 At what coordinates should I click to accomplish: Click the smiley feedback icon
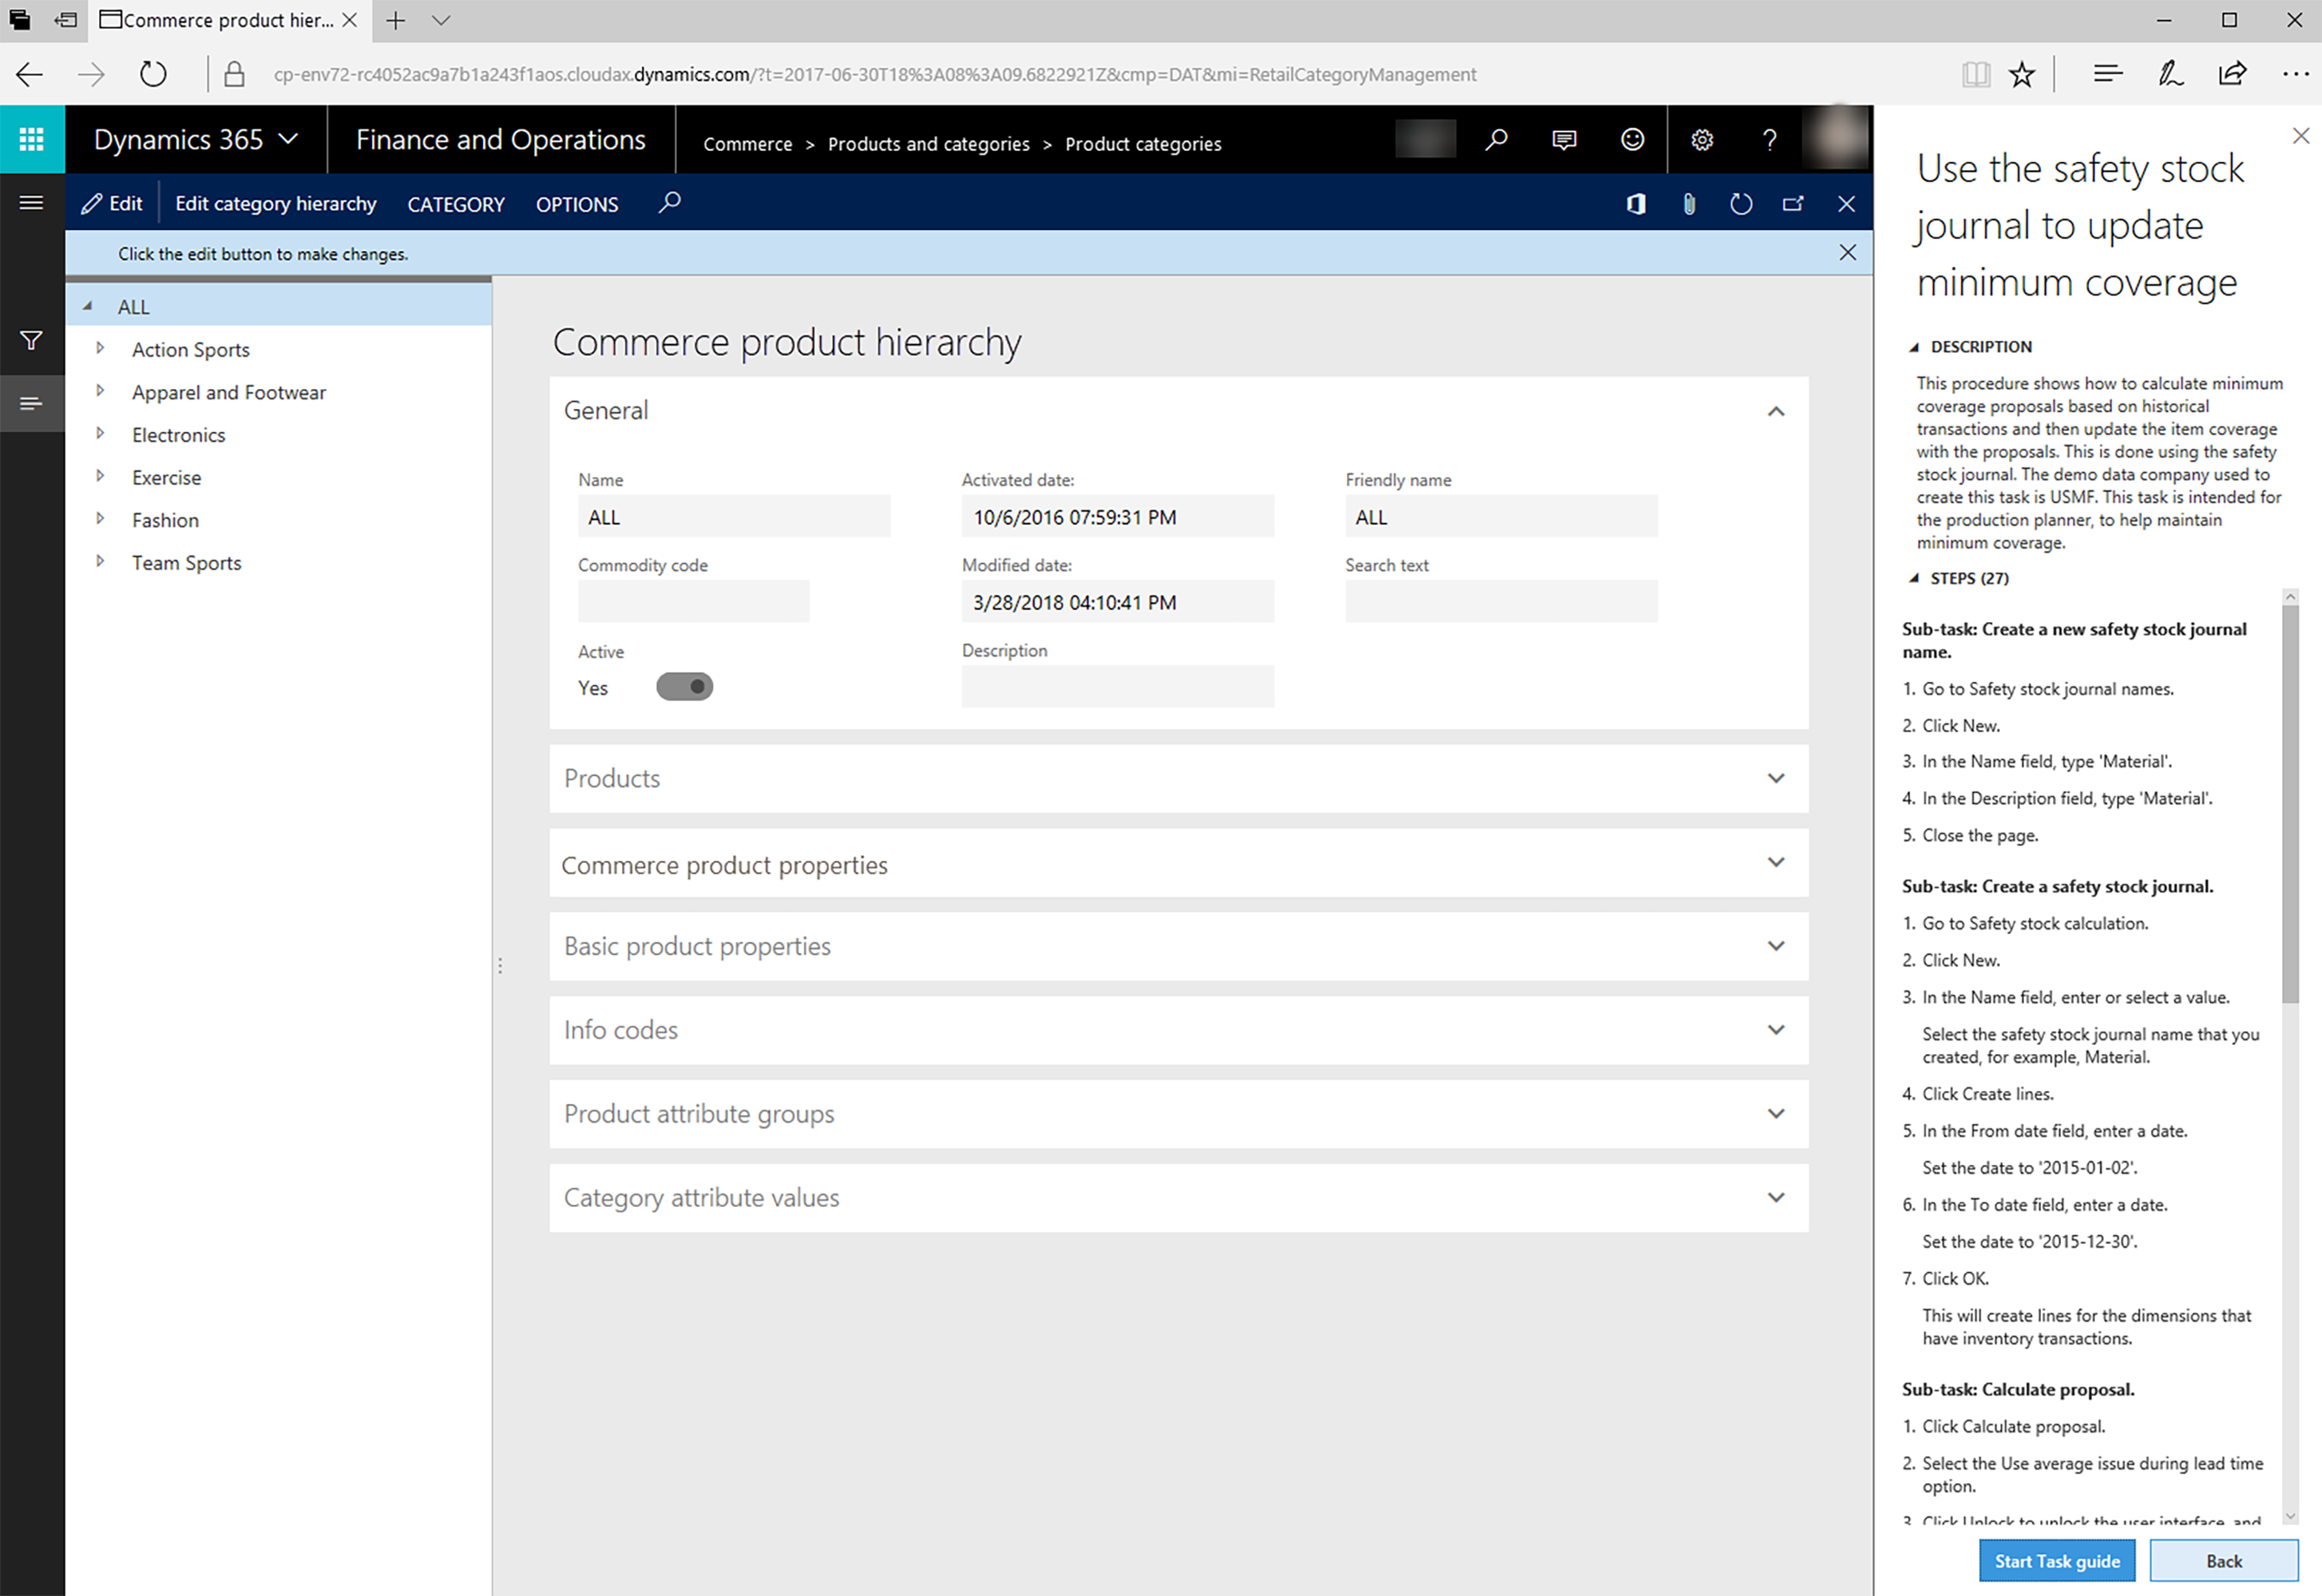pyautogui.click(x=1632, y=140)
